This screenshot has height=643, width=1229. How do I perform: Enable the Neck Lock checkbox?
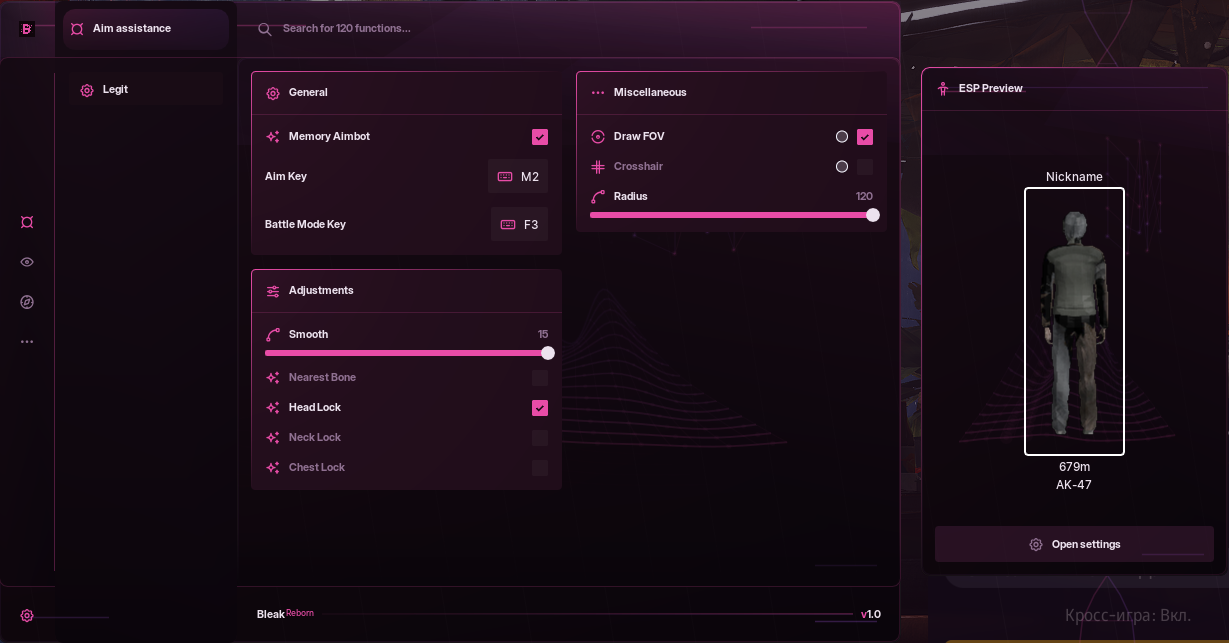(540, 438)
